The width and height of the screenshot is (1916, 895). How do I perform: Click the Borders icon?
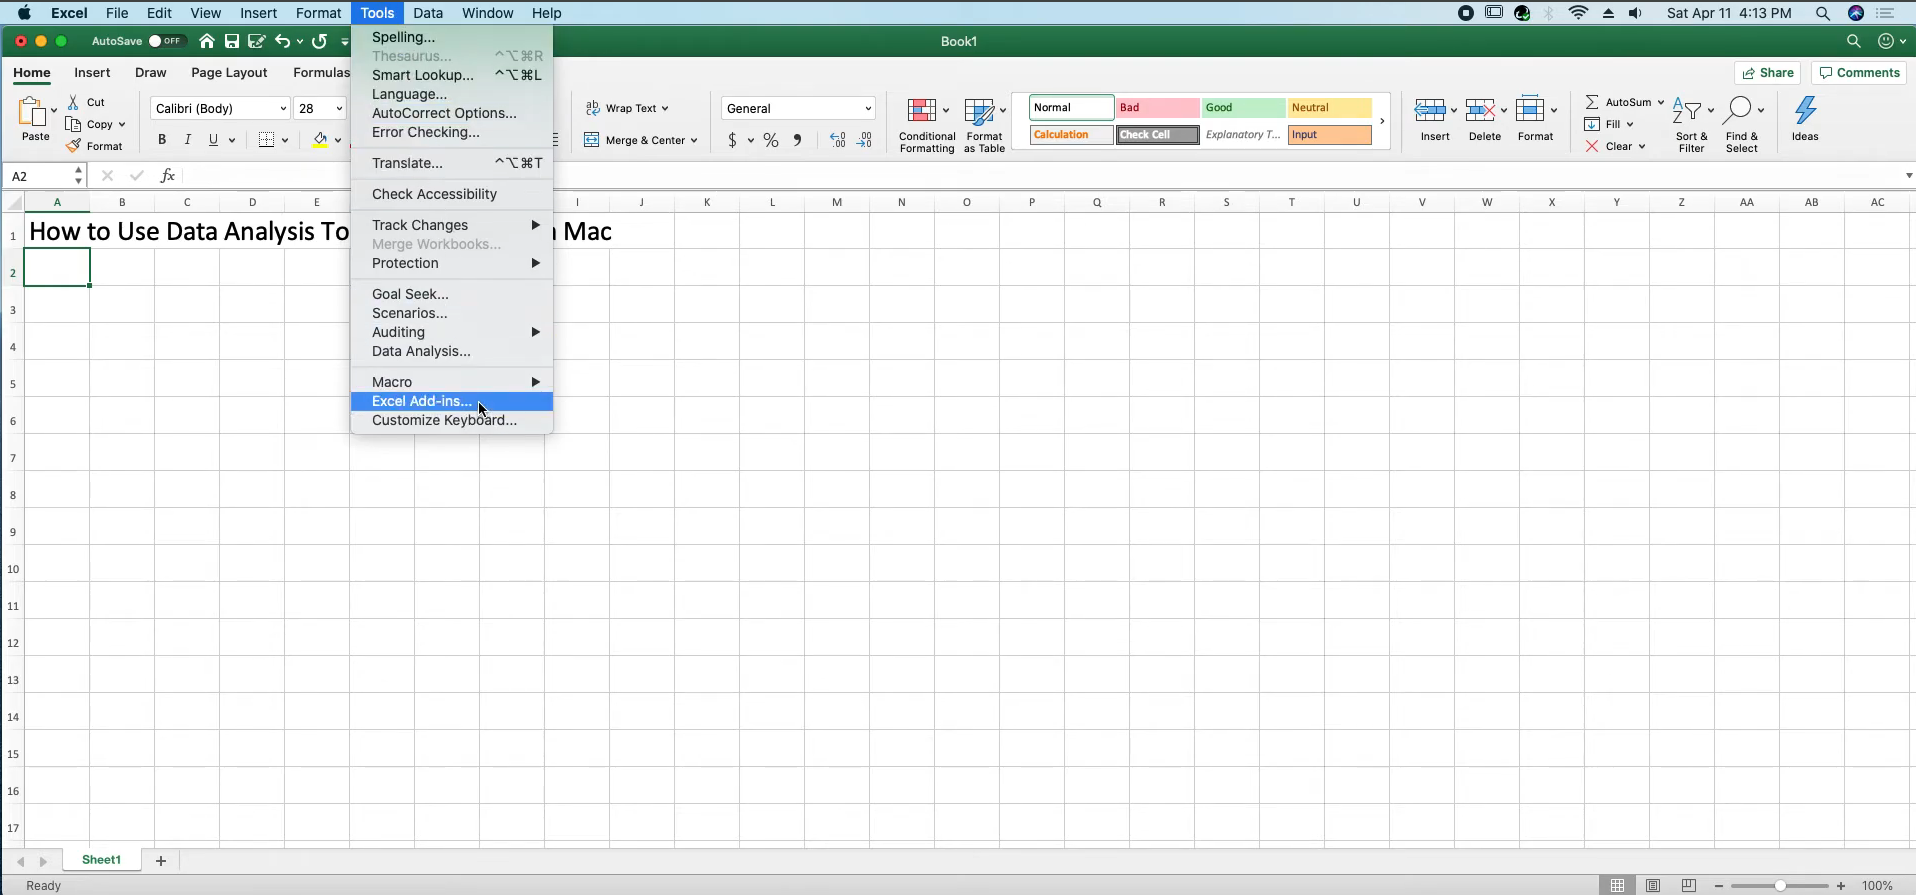(x=266, y=140)
